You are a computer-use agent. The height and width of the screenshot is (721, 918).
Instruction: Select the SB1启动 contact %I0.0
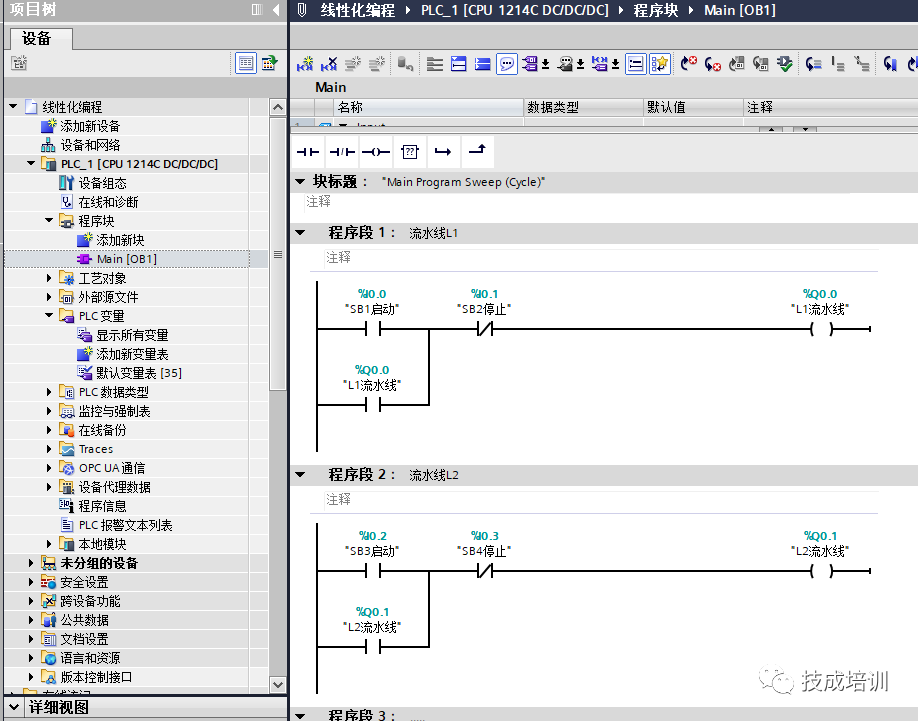372,329
